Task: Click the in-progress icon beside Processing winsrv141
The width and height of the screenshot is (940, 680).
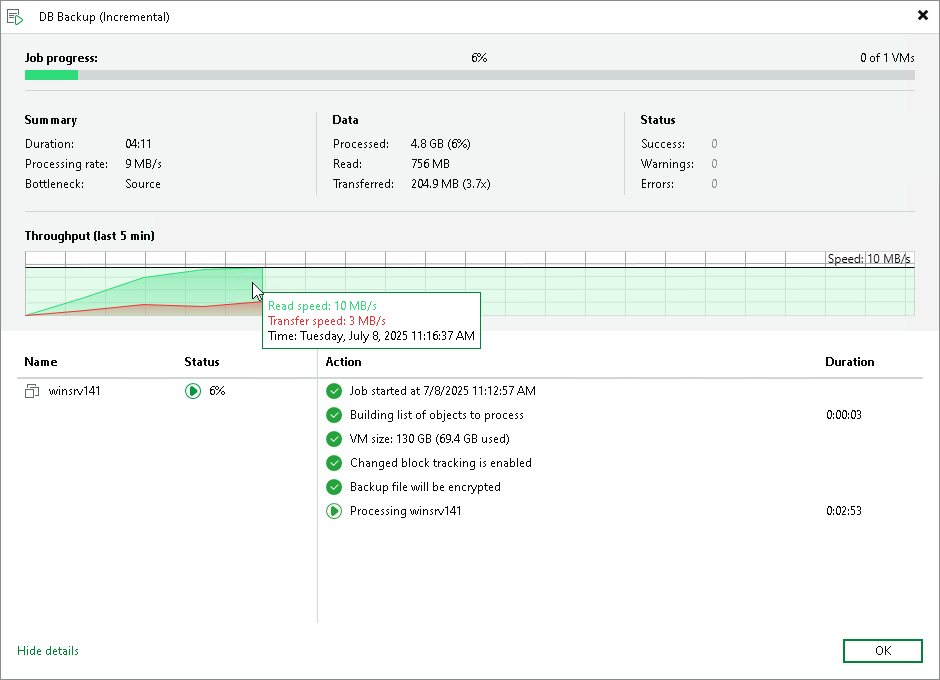Action: click(334, 511)
